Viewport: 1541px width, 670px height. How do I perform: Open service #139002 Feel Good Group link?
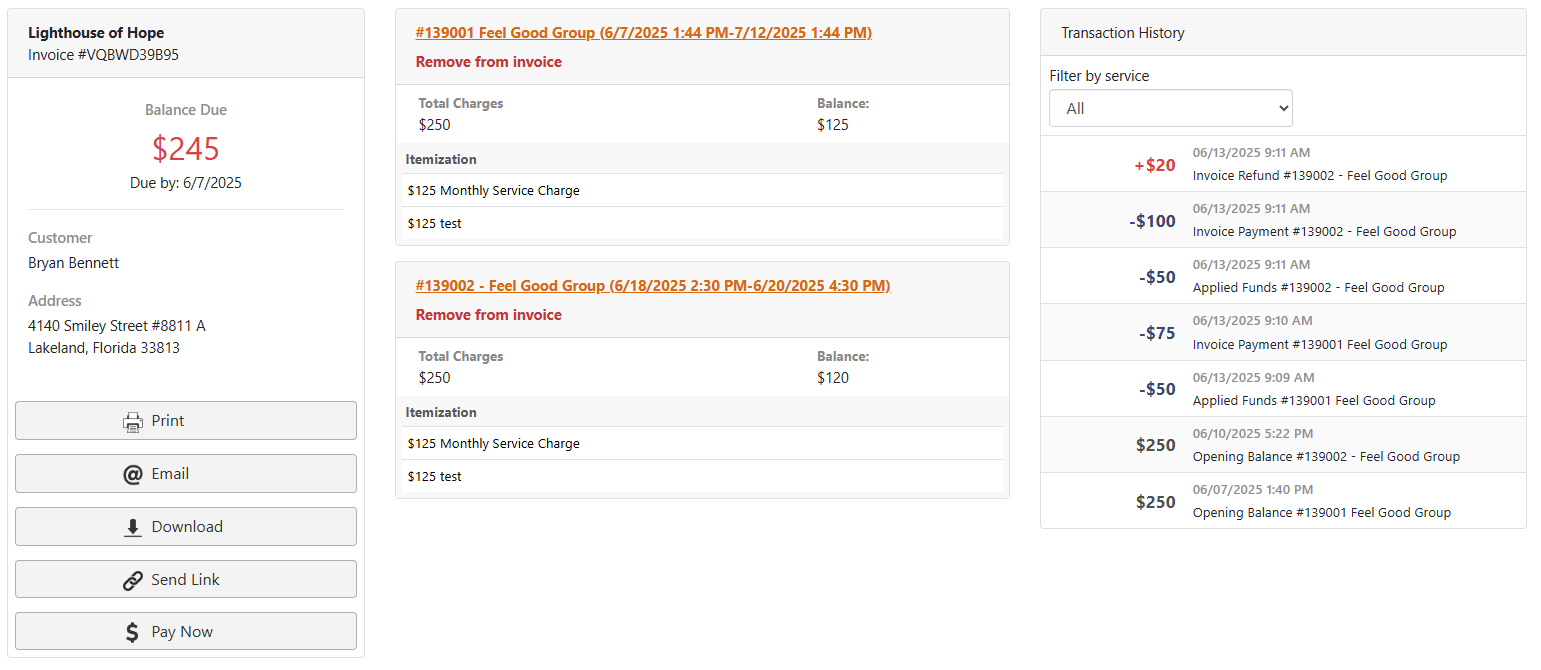(653, 285)
